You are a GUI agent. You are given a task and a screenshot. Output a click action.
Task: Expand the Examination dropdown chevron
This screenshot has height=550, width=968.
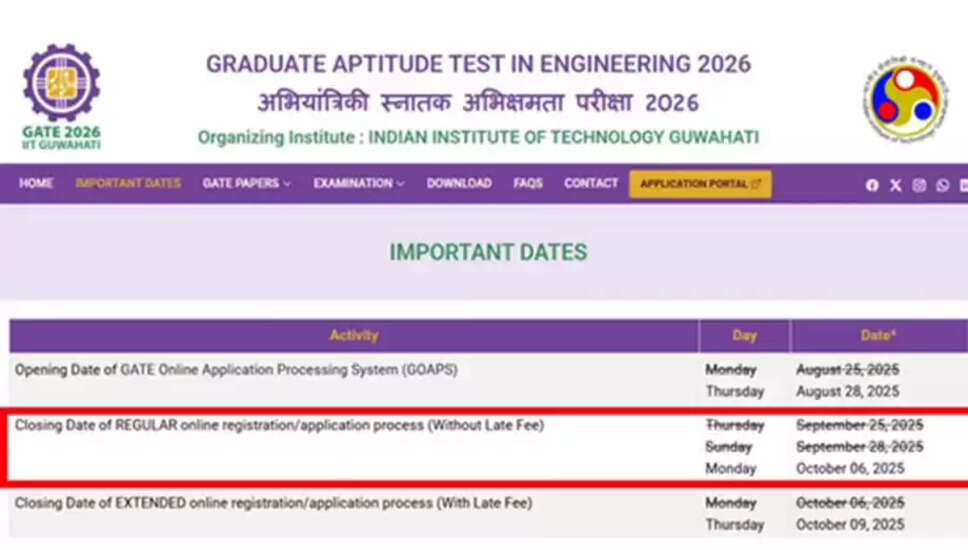pyautogui.click(x=400, y=184)
